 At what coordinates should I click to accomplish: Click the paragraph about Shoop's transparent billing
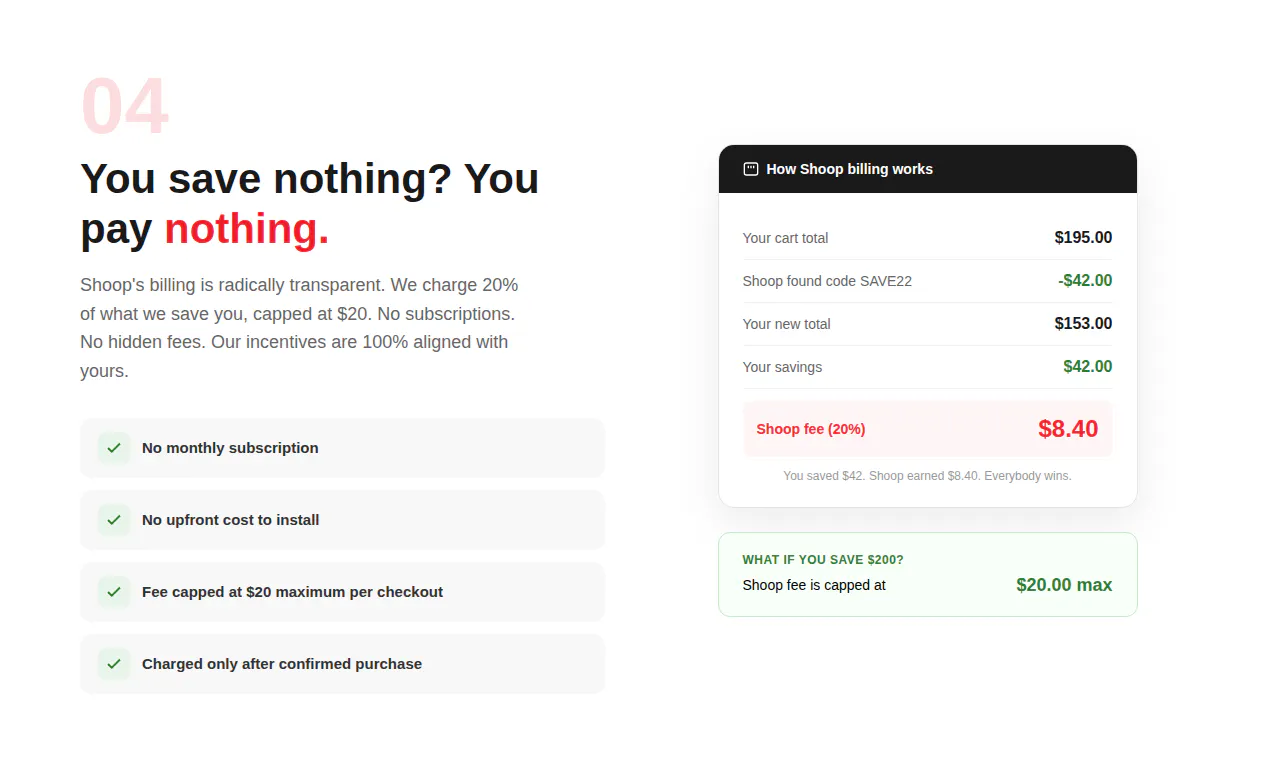(x=300, y=328)
